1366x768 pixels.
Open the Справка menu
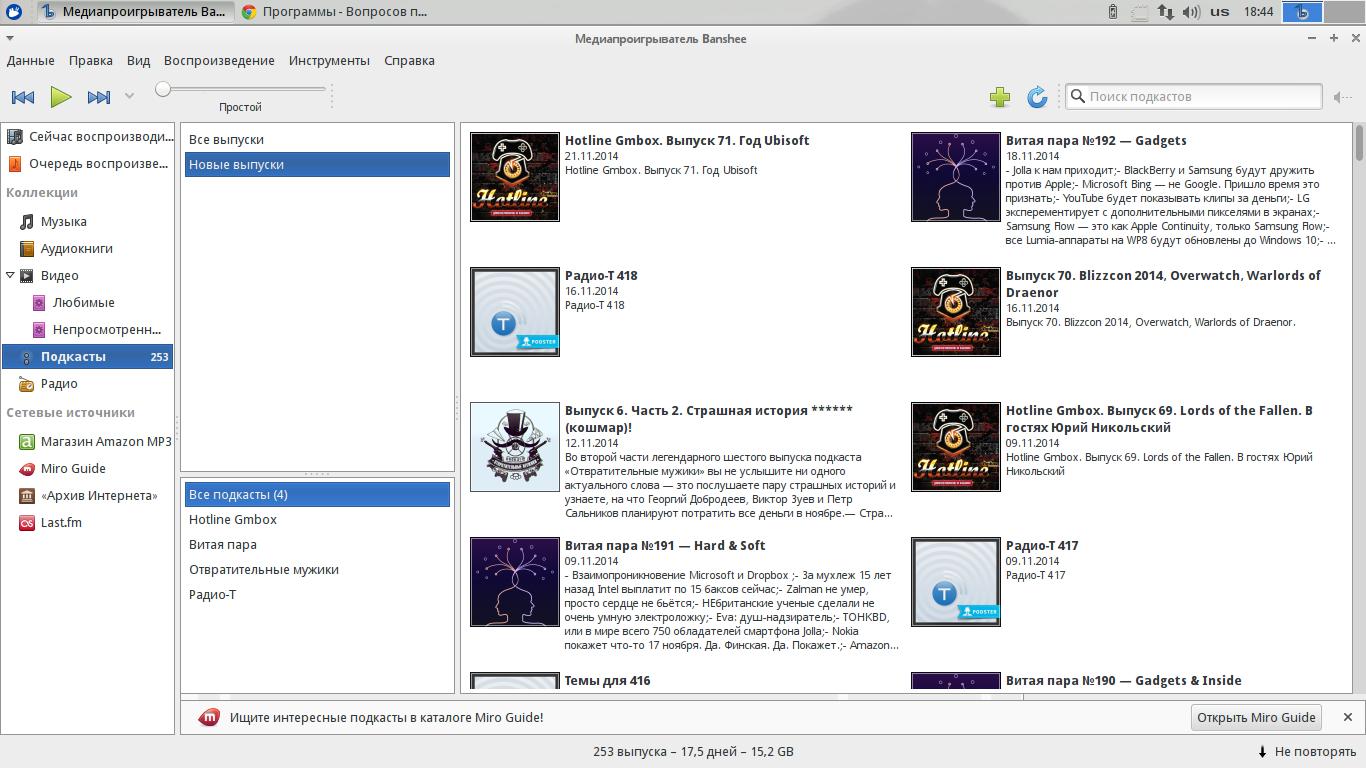pyautogui.click(x=409, y=60)
